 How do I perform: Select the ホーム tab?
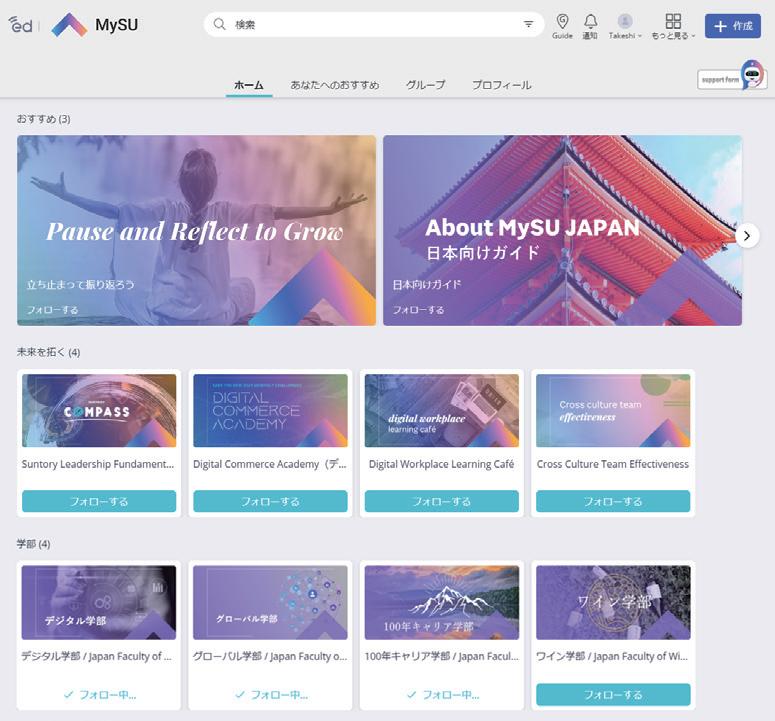pos(249,85)
